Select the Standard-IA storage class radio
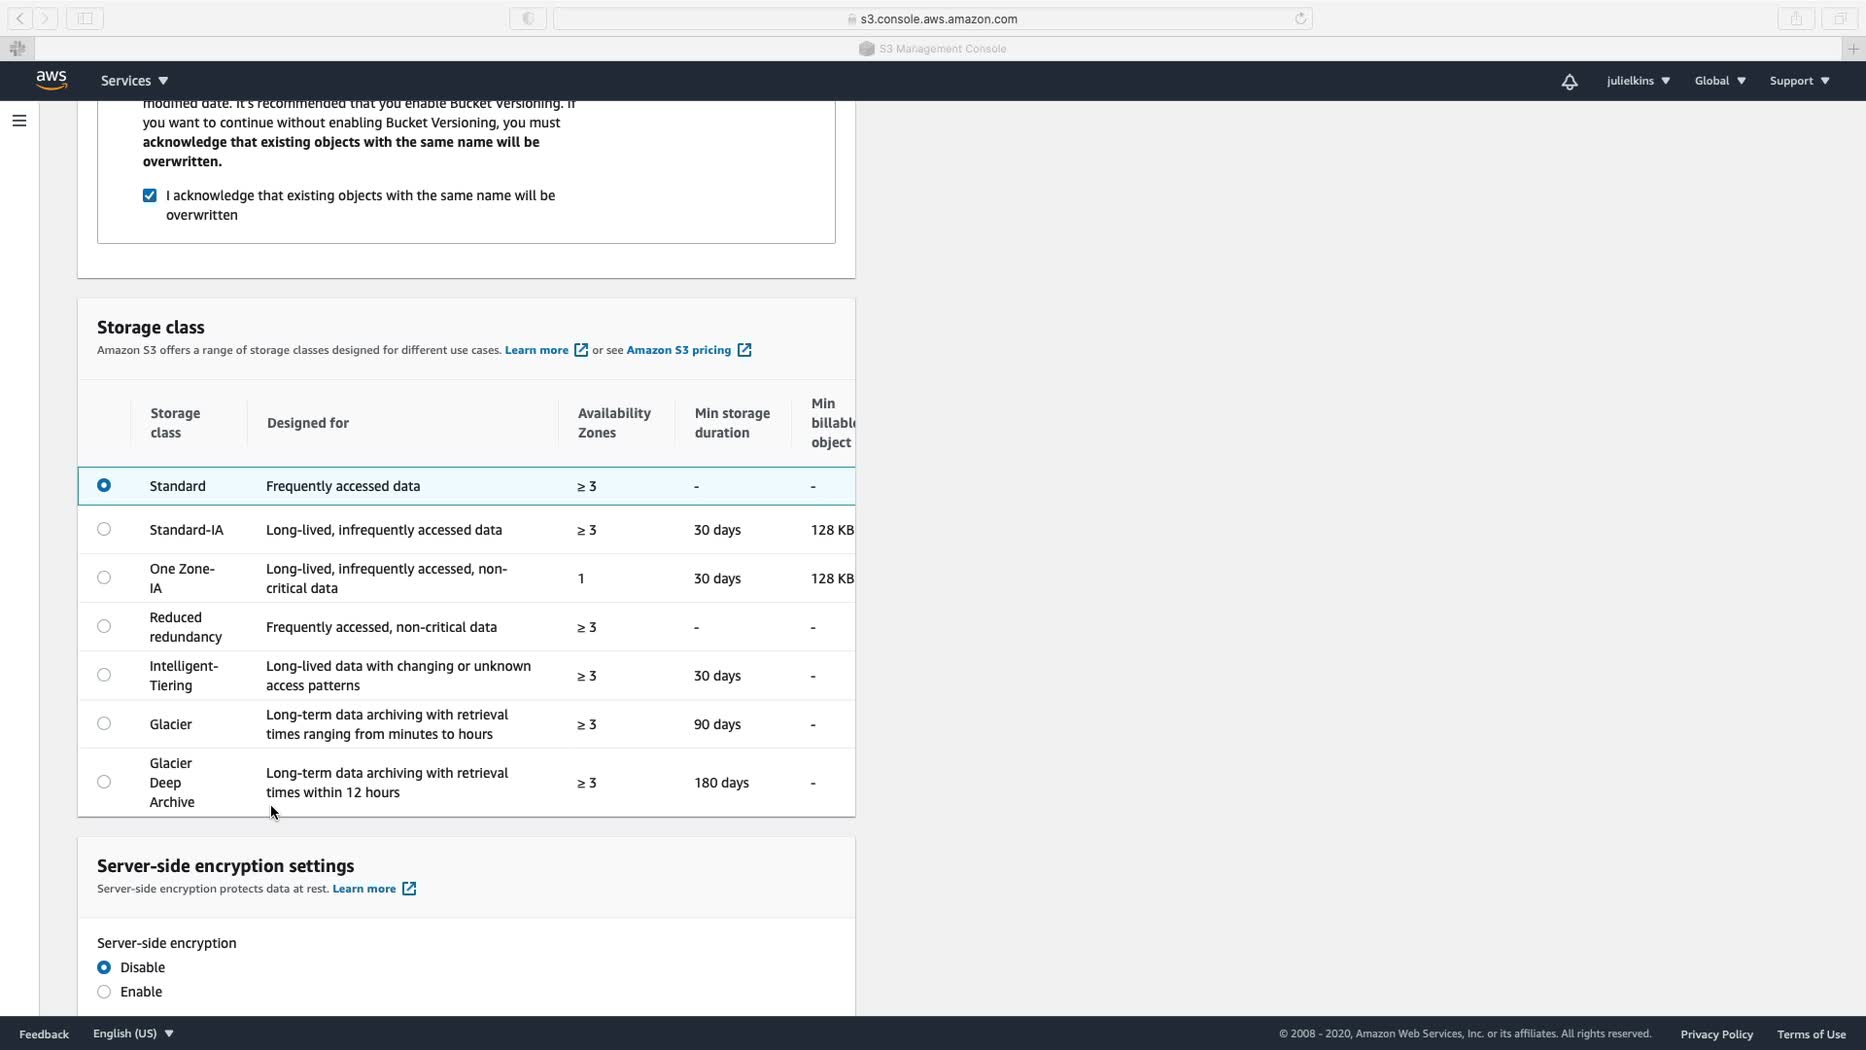The width and height of the screenshot is (1866, 1050). point(104,530)
